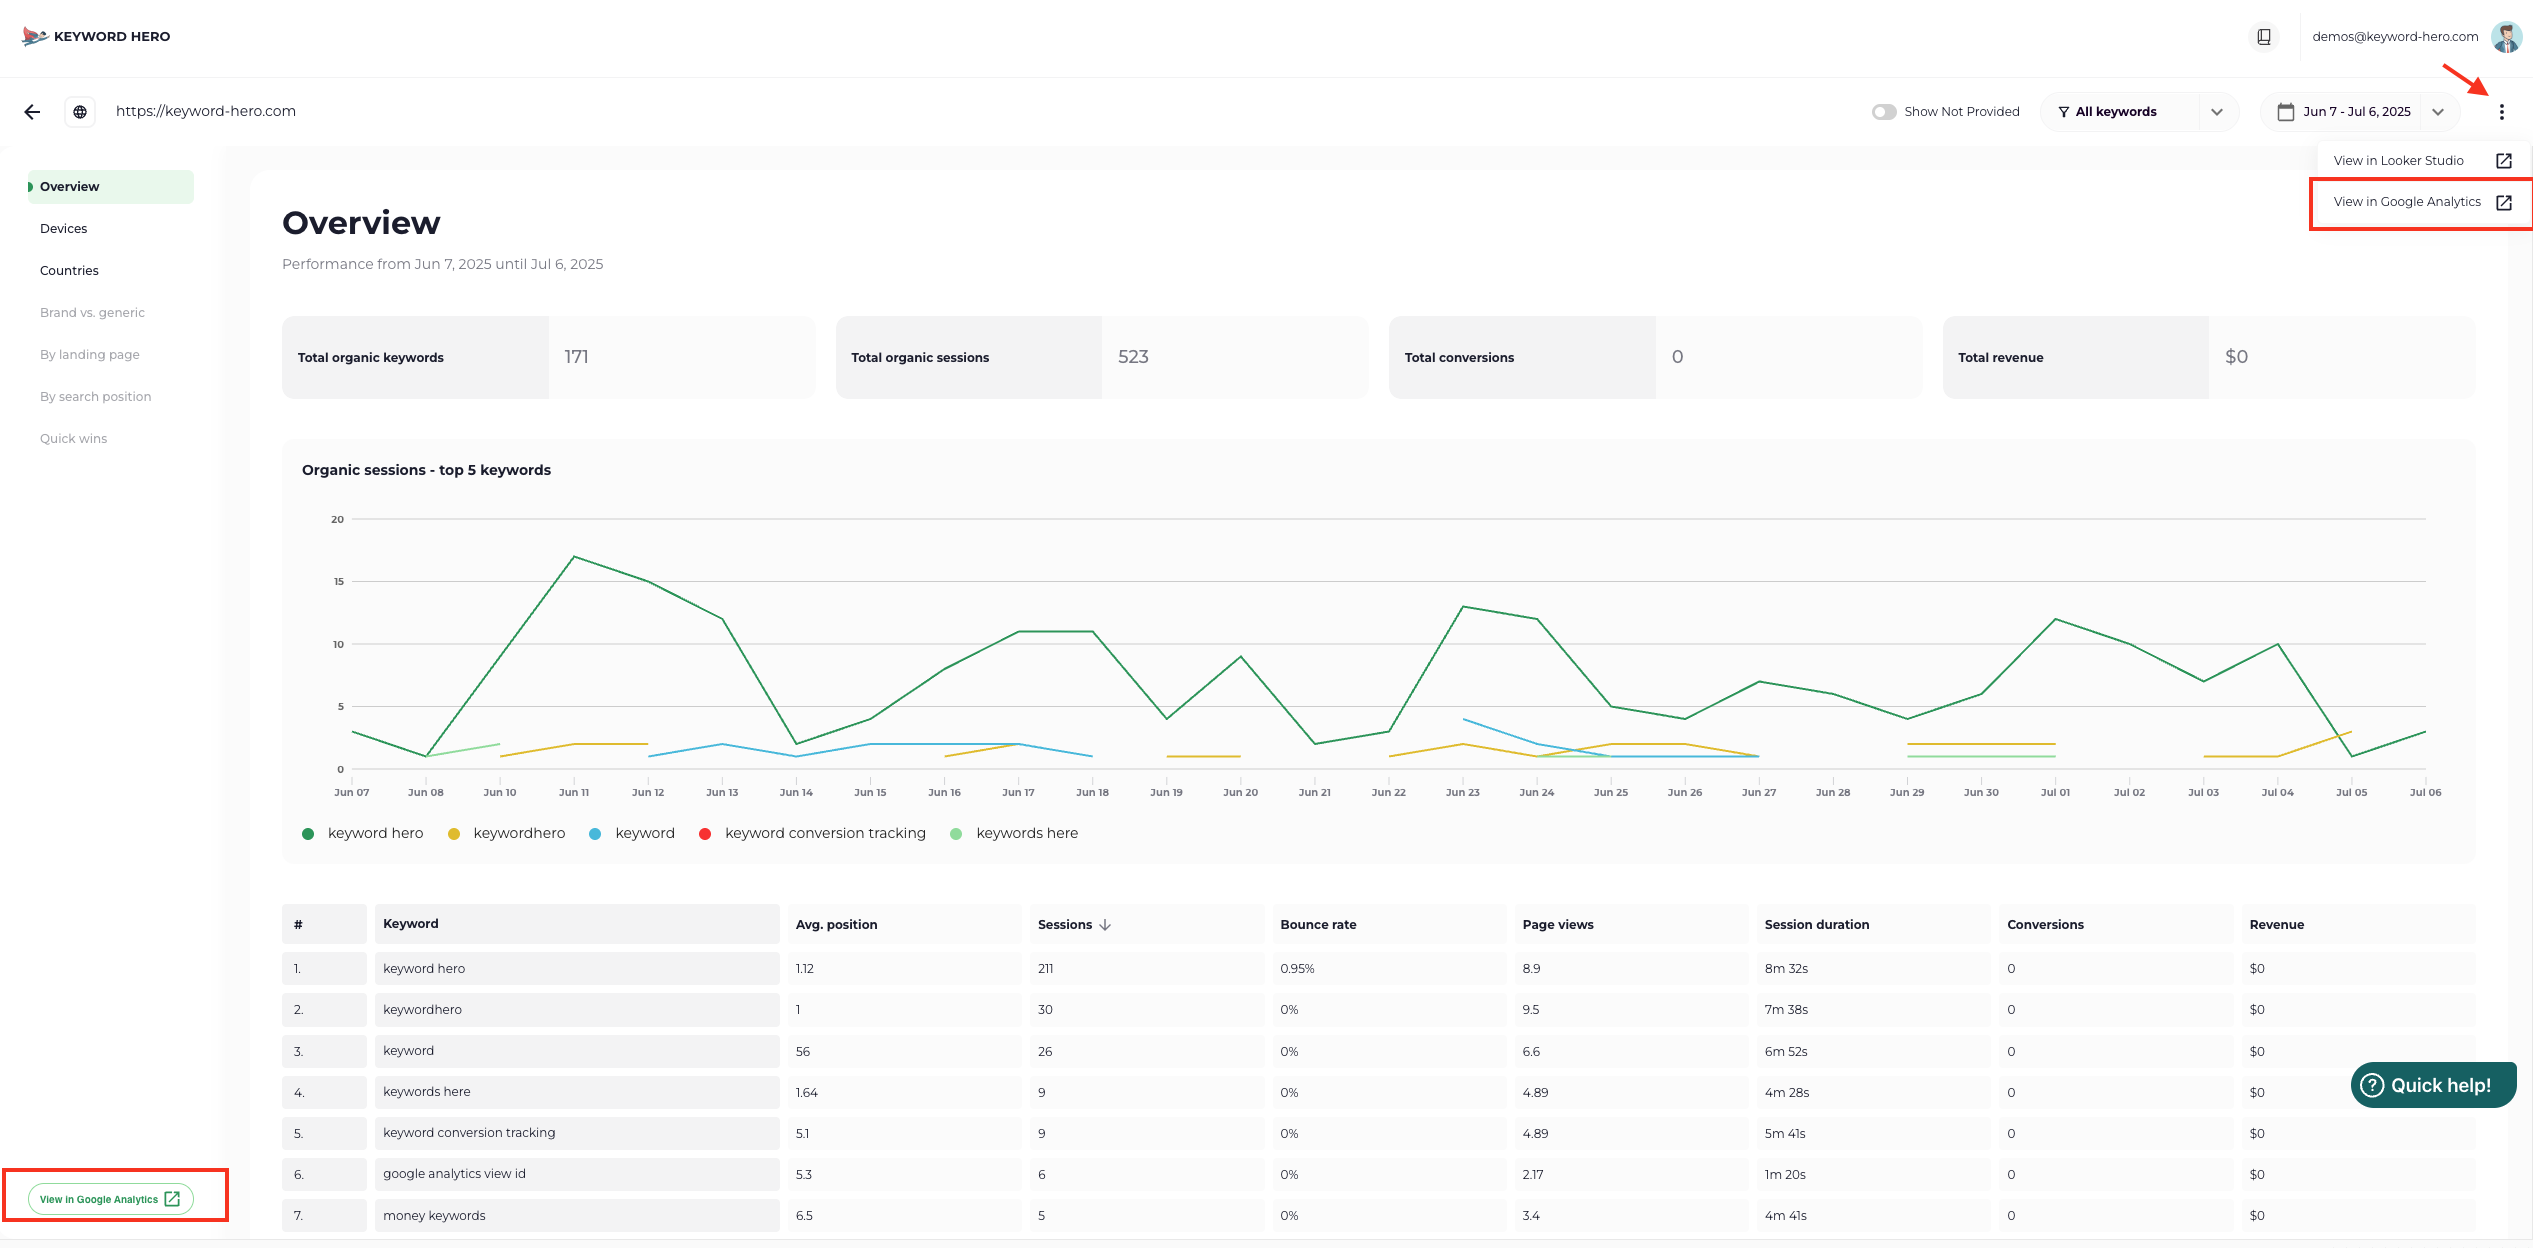Click demos@keyword-hero.com account email
This screenshot has height=1248, width=2533.
[x=2395, y=37]
